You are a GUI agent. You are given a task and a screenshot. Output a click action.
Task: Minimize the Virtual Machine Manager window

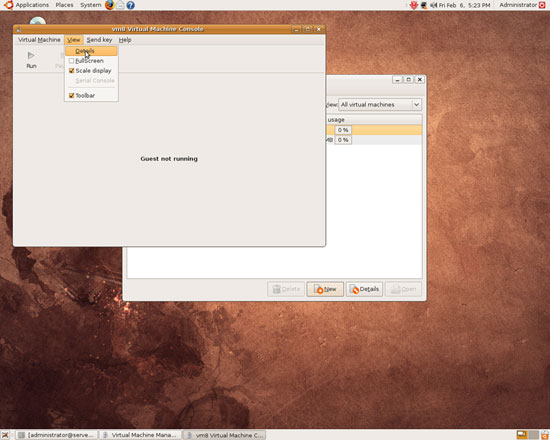tap(397, 80)
